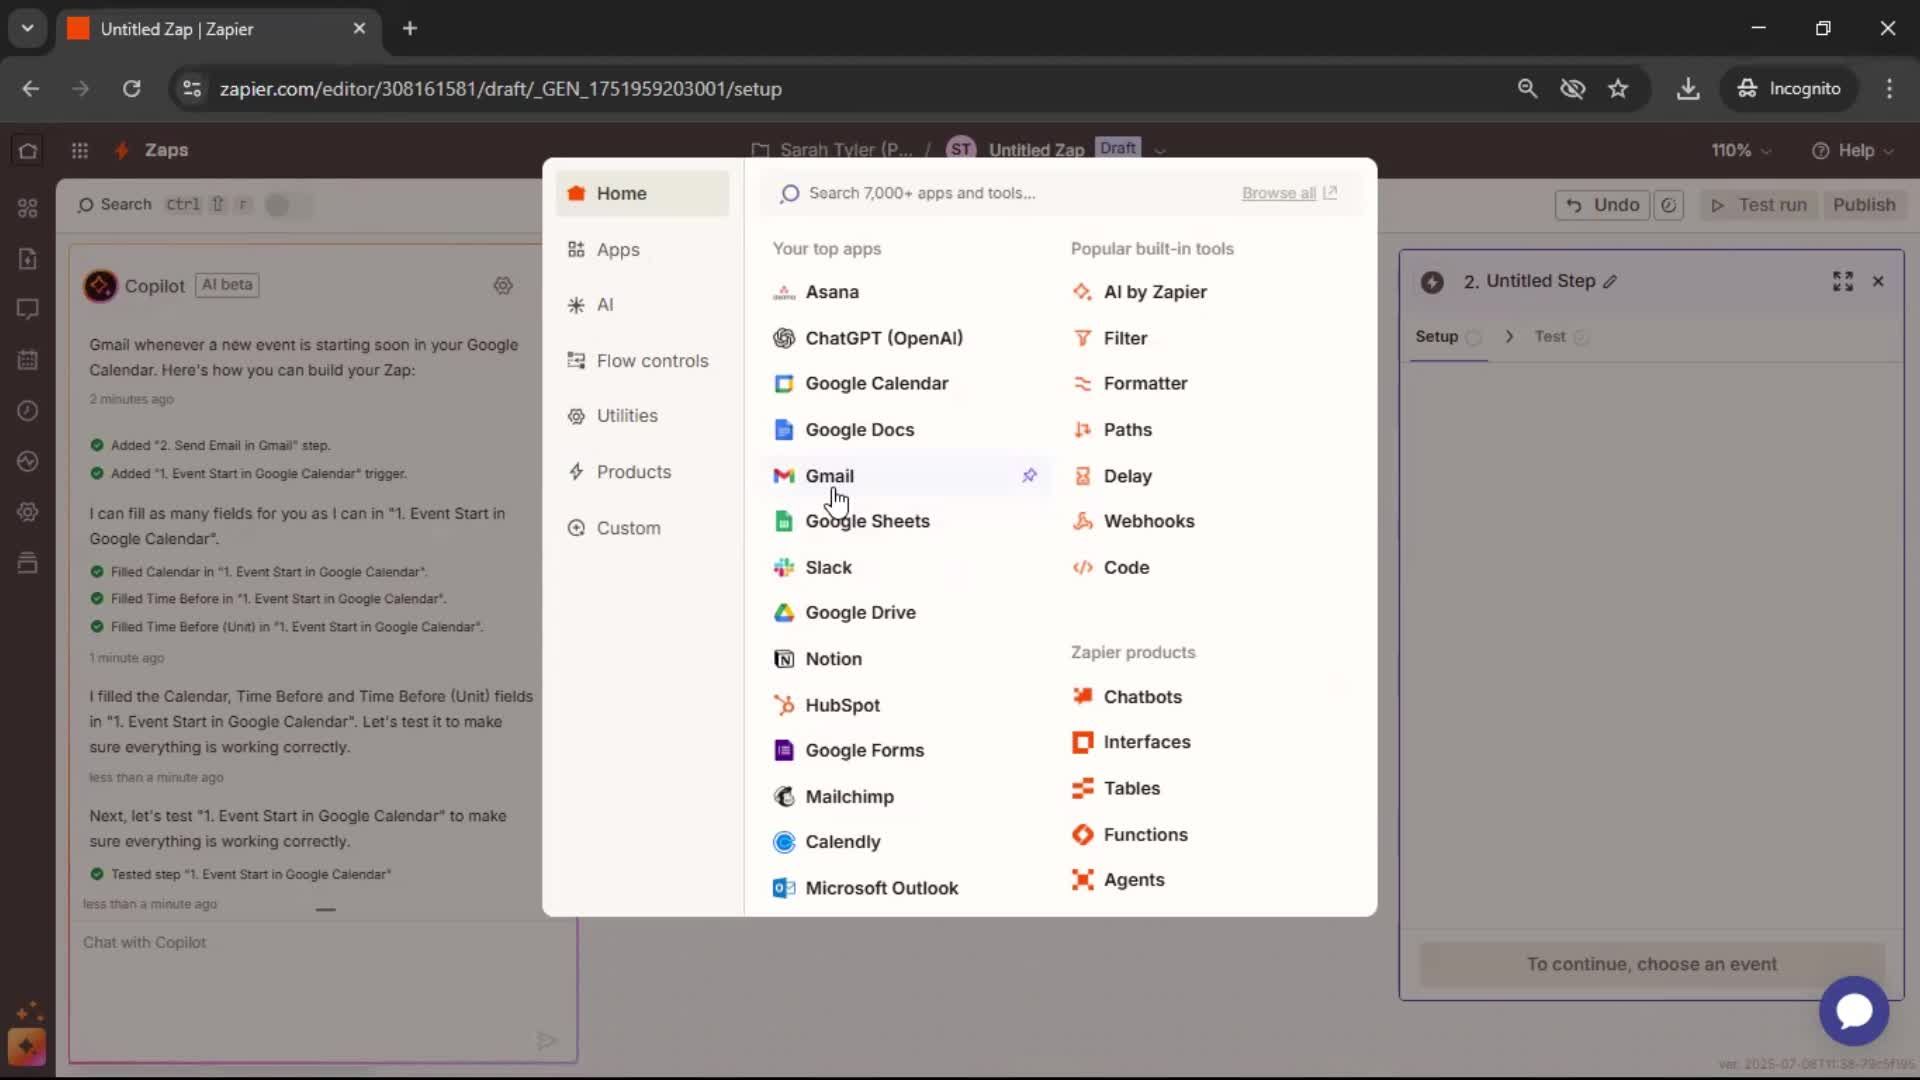Open a new browser tab
This screenshot has width=1920, height=1080.
point(410,28)
